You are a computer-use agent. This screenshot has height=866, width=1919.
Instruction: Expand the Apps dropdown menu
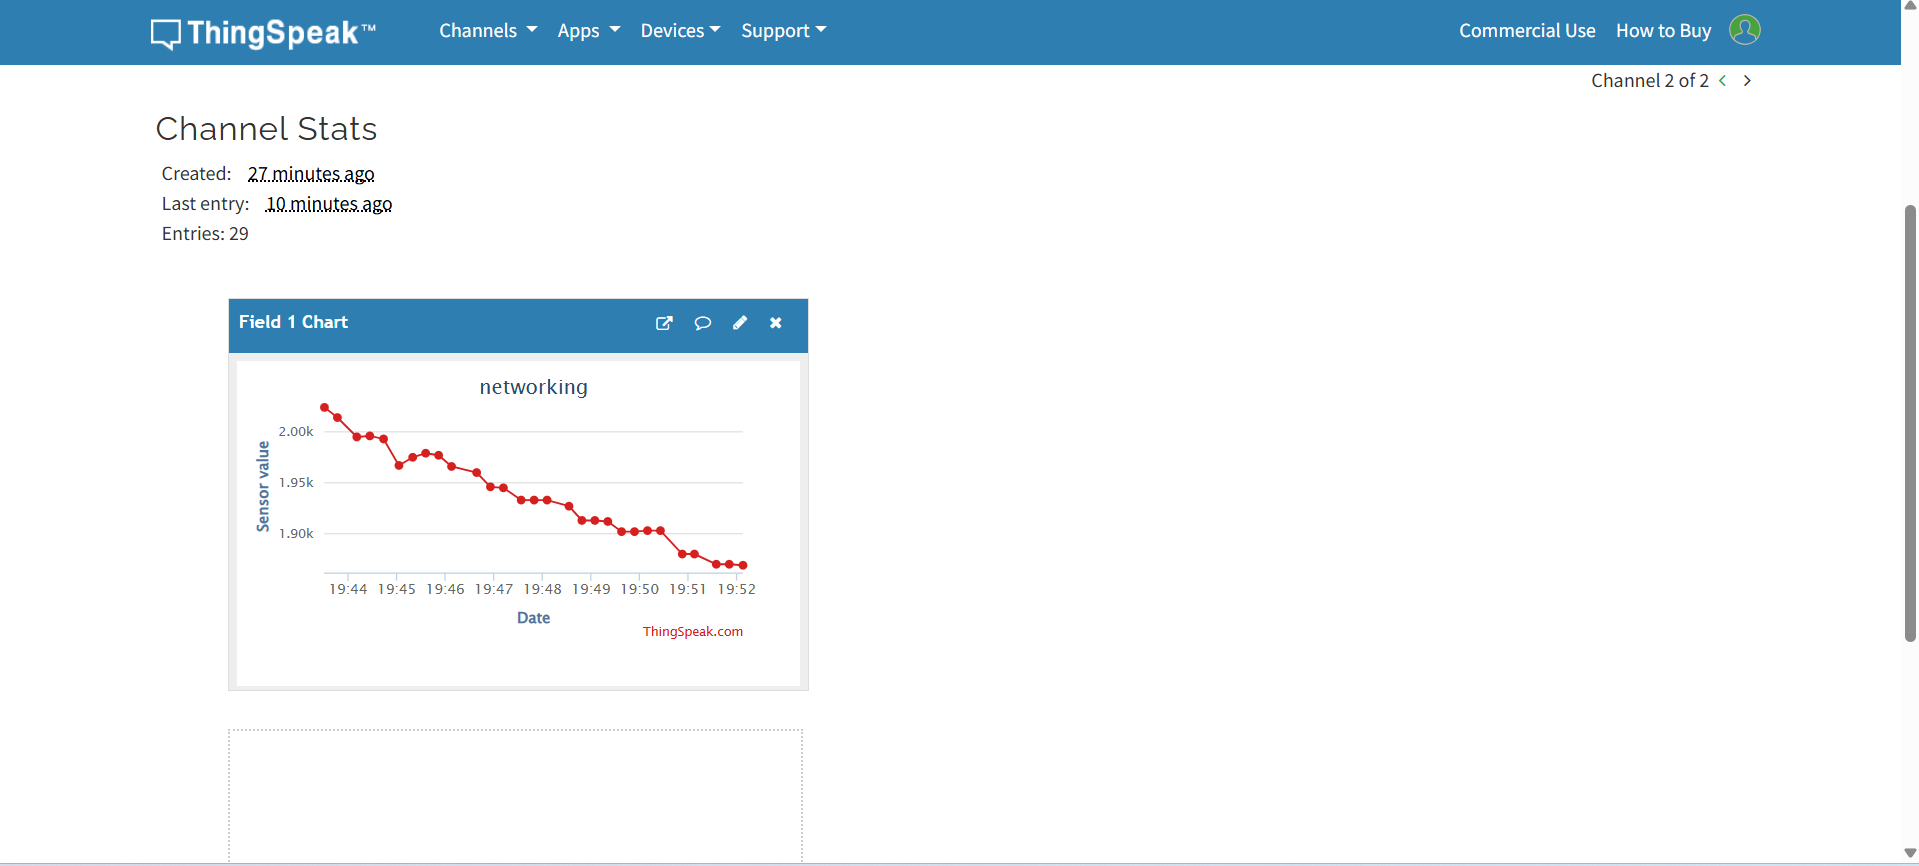[x=589, y=31]
